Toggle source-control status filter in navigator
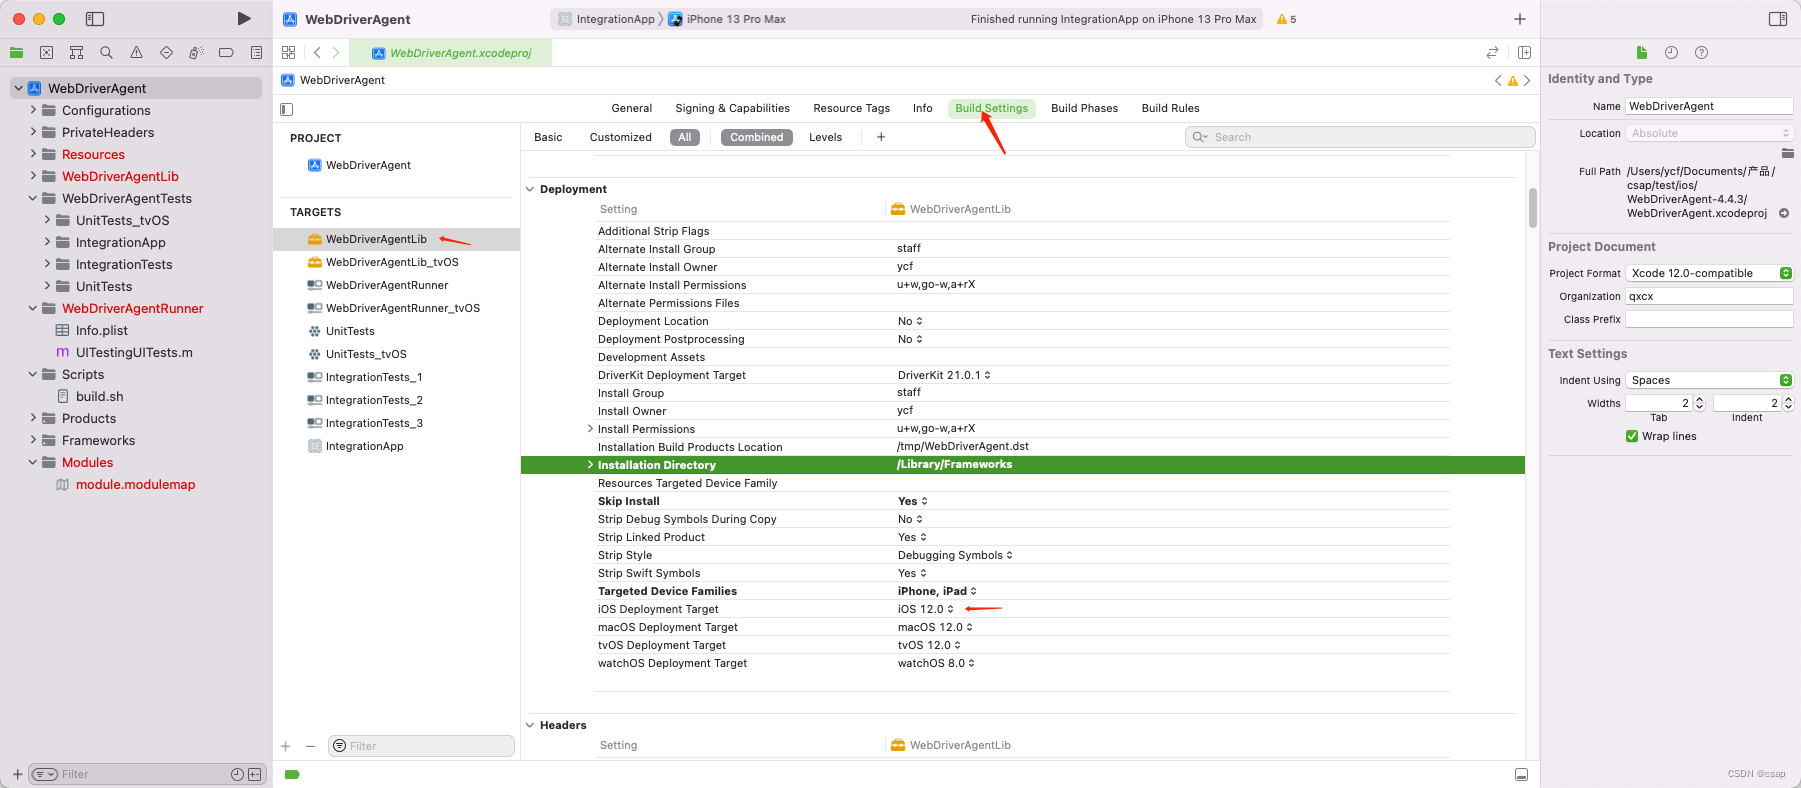Screen dimensions: 1801x788 (254, 774)
